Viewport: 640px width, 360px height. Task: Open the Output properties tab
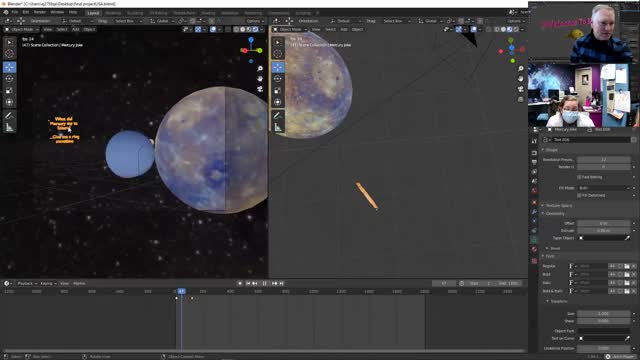pos(534,162)
